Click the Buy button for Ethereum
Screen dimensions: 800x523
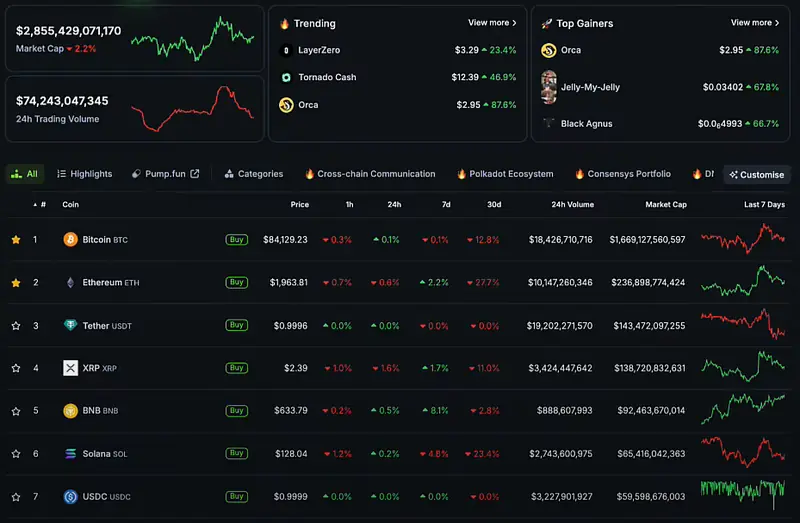(237, 282)
